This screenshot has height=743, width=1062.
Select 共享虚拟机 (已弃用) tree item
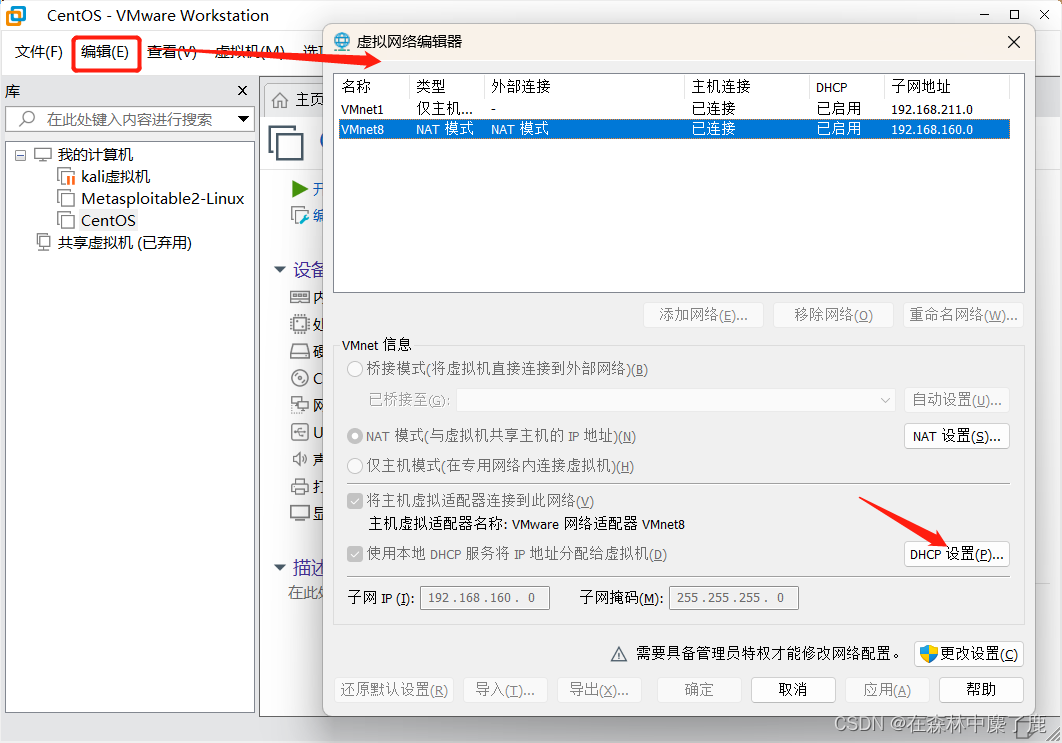125,242
